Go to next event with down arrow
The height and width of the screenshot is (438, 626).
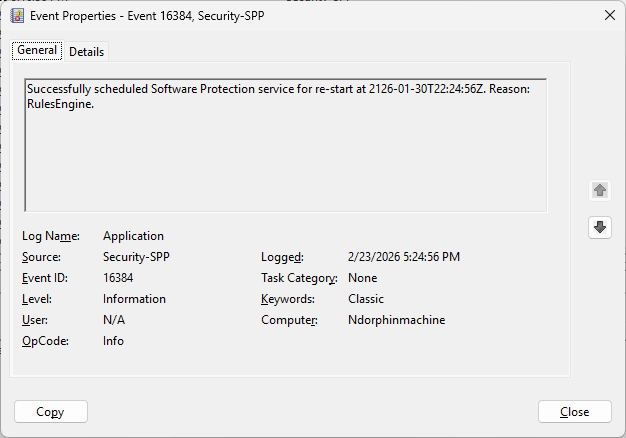pos(600,227)
